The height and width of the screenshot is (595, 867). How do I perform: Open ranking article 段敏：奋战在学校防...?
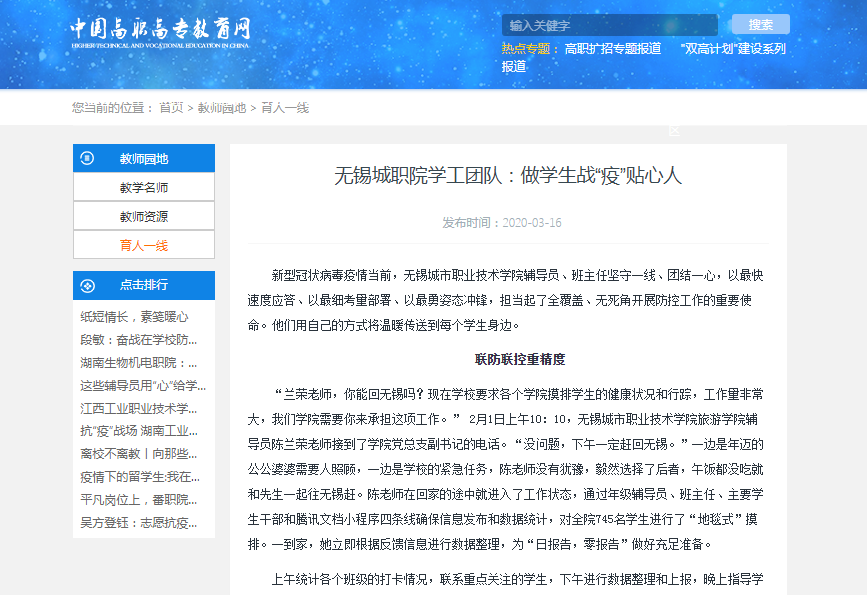point(139,340)
